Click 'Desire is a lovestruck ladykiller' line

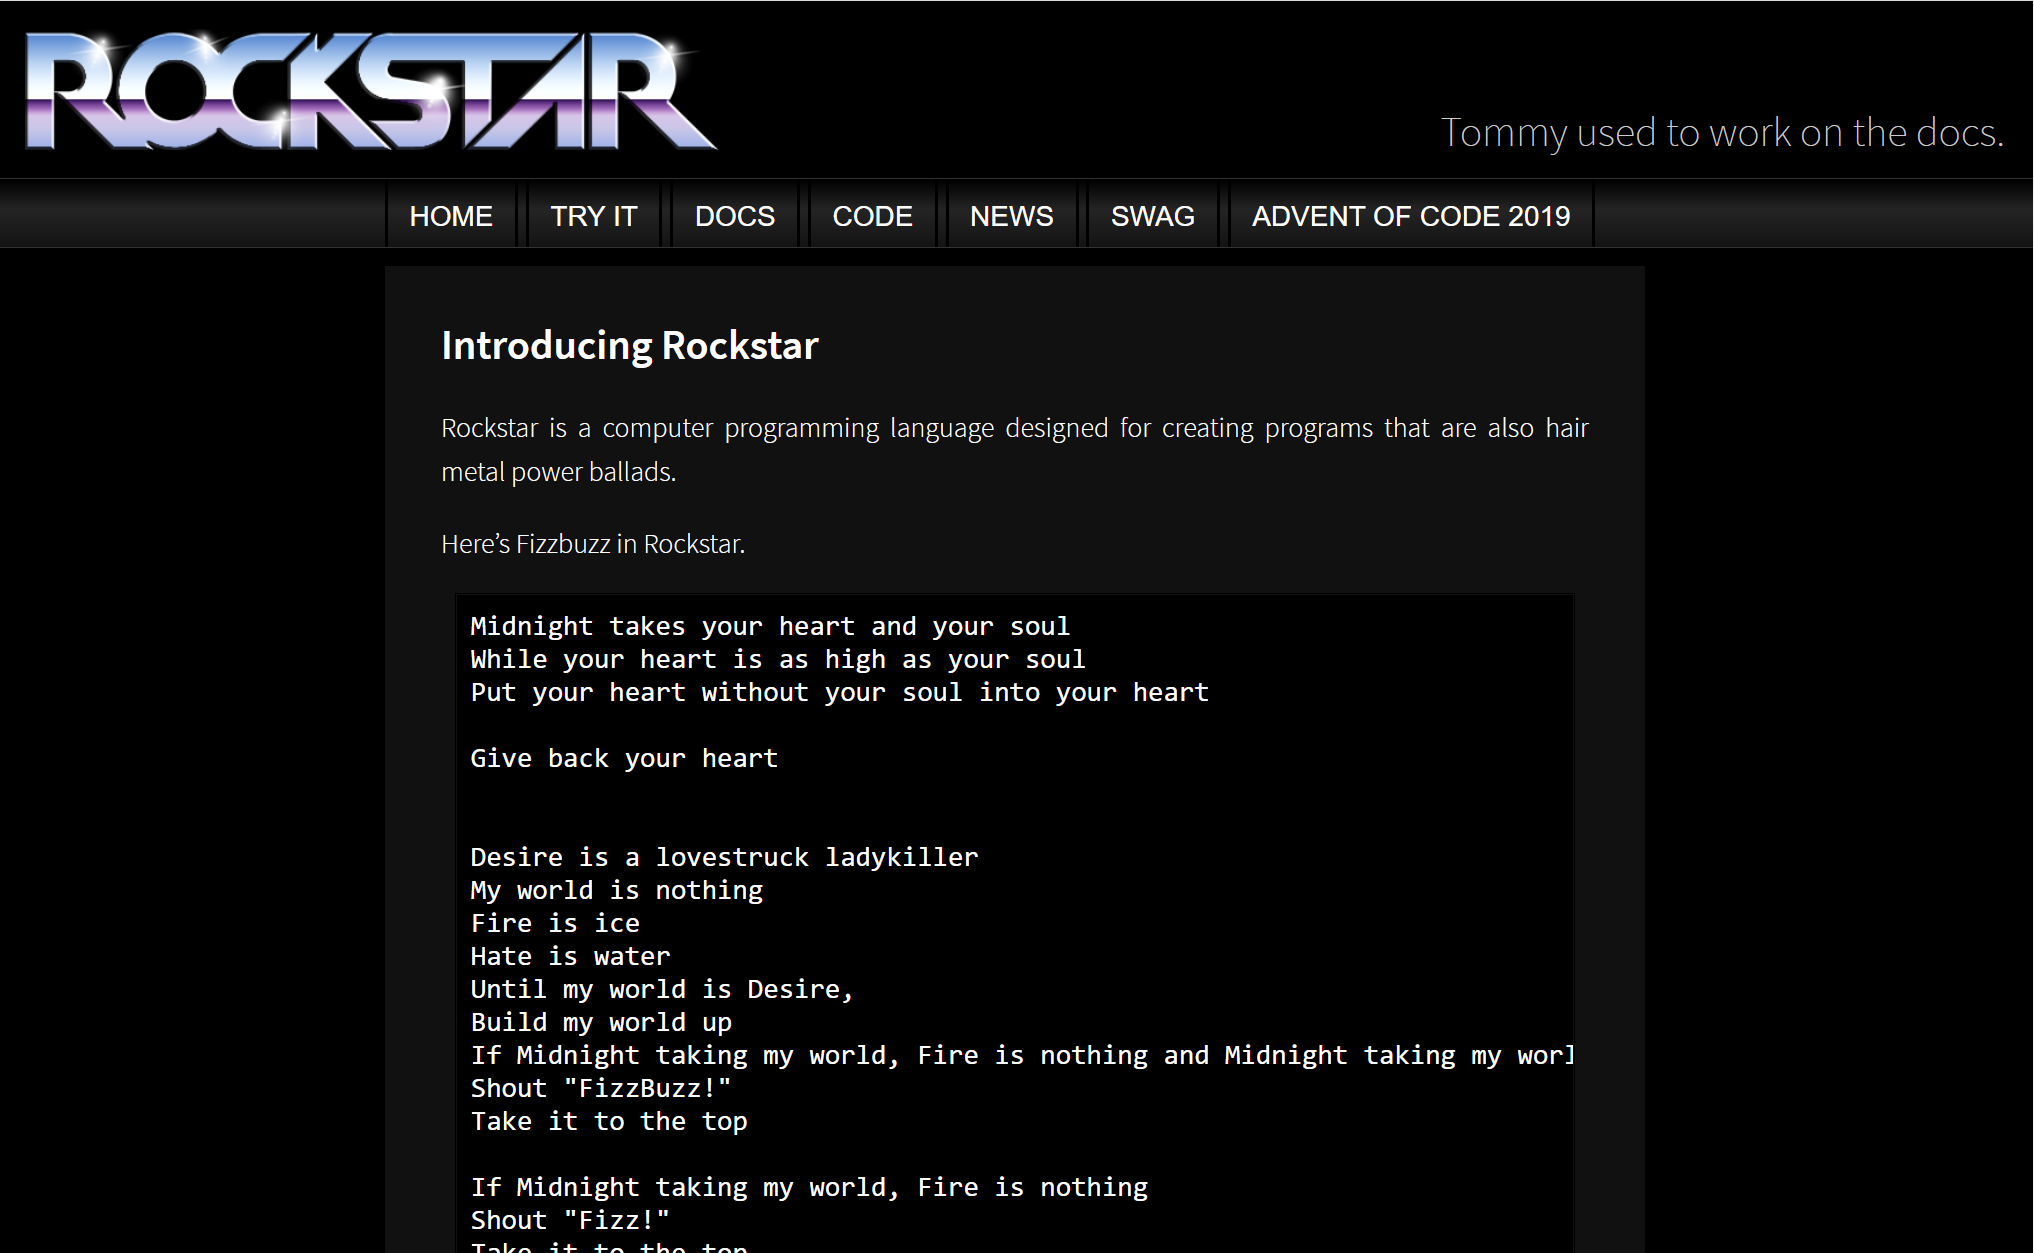[724, 858]
